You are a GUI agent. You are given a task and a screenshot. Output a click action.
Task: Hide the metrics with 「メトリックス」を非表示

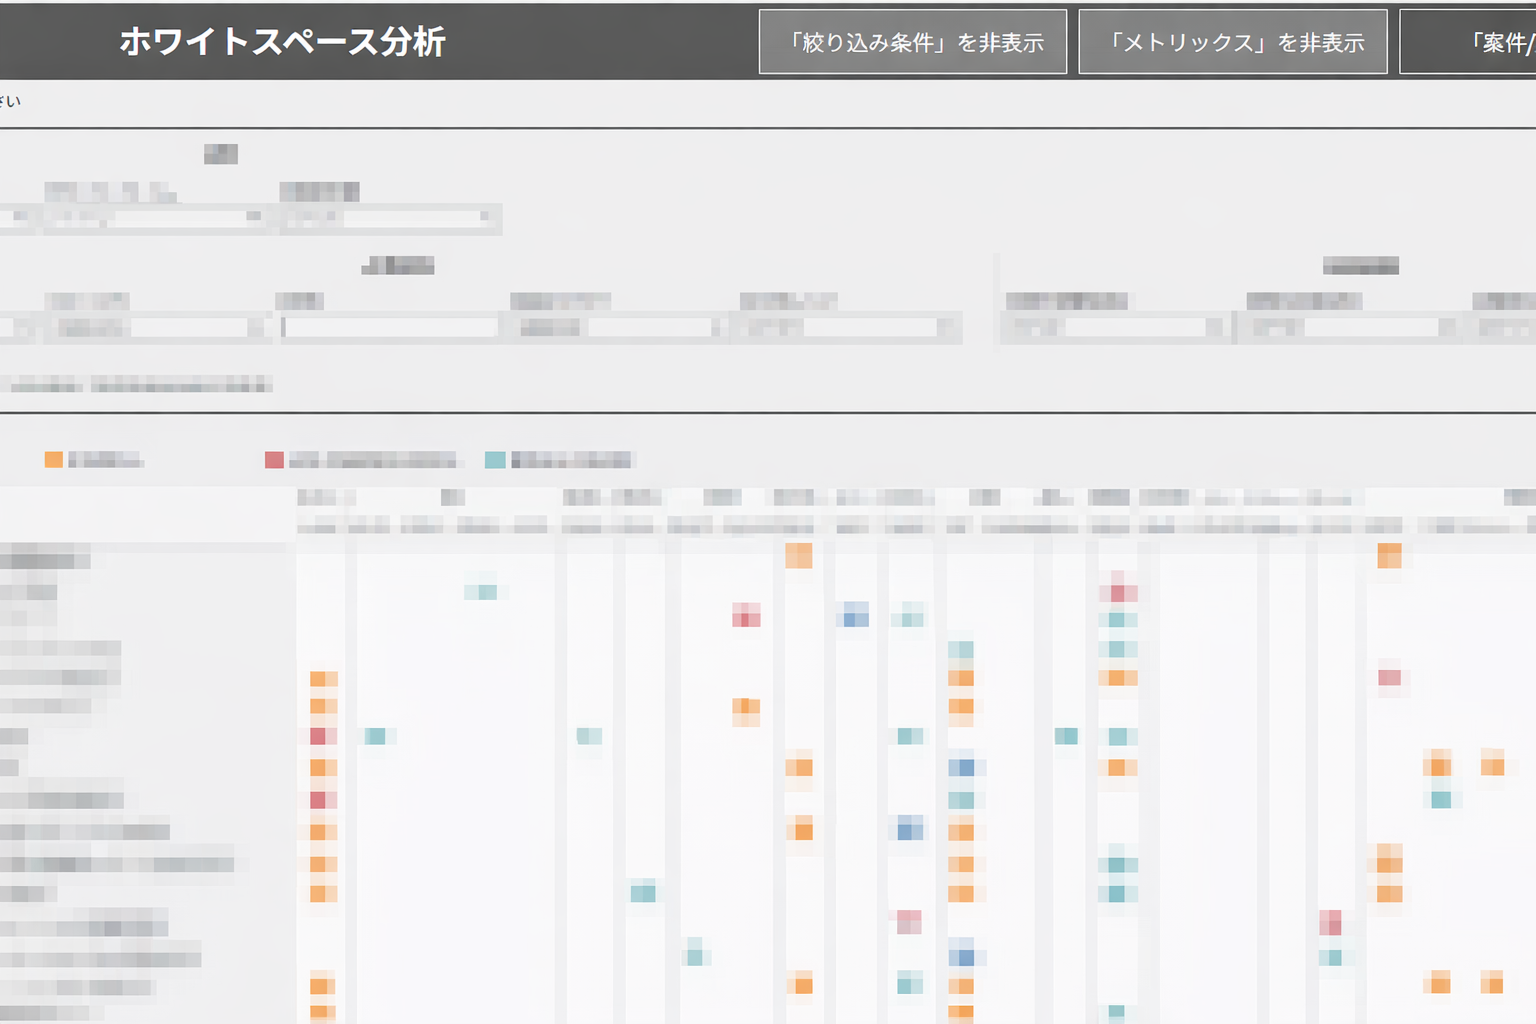[x=1232, y=42]
